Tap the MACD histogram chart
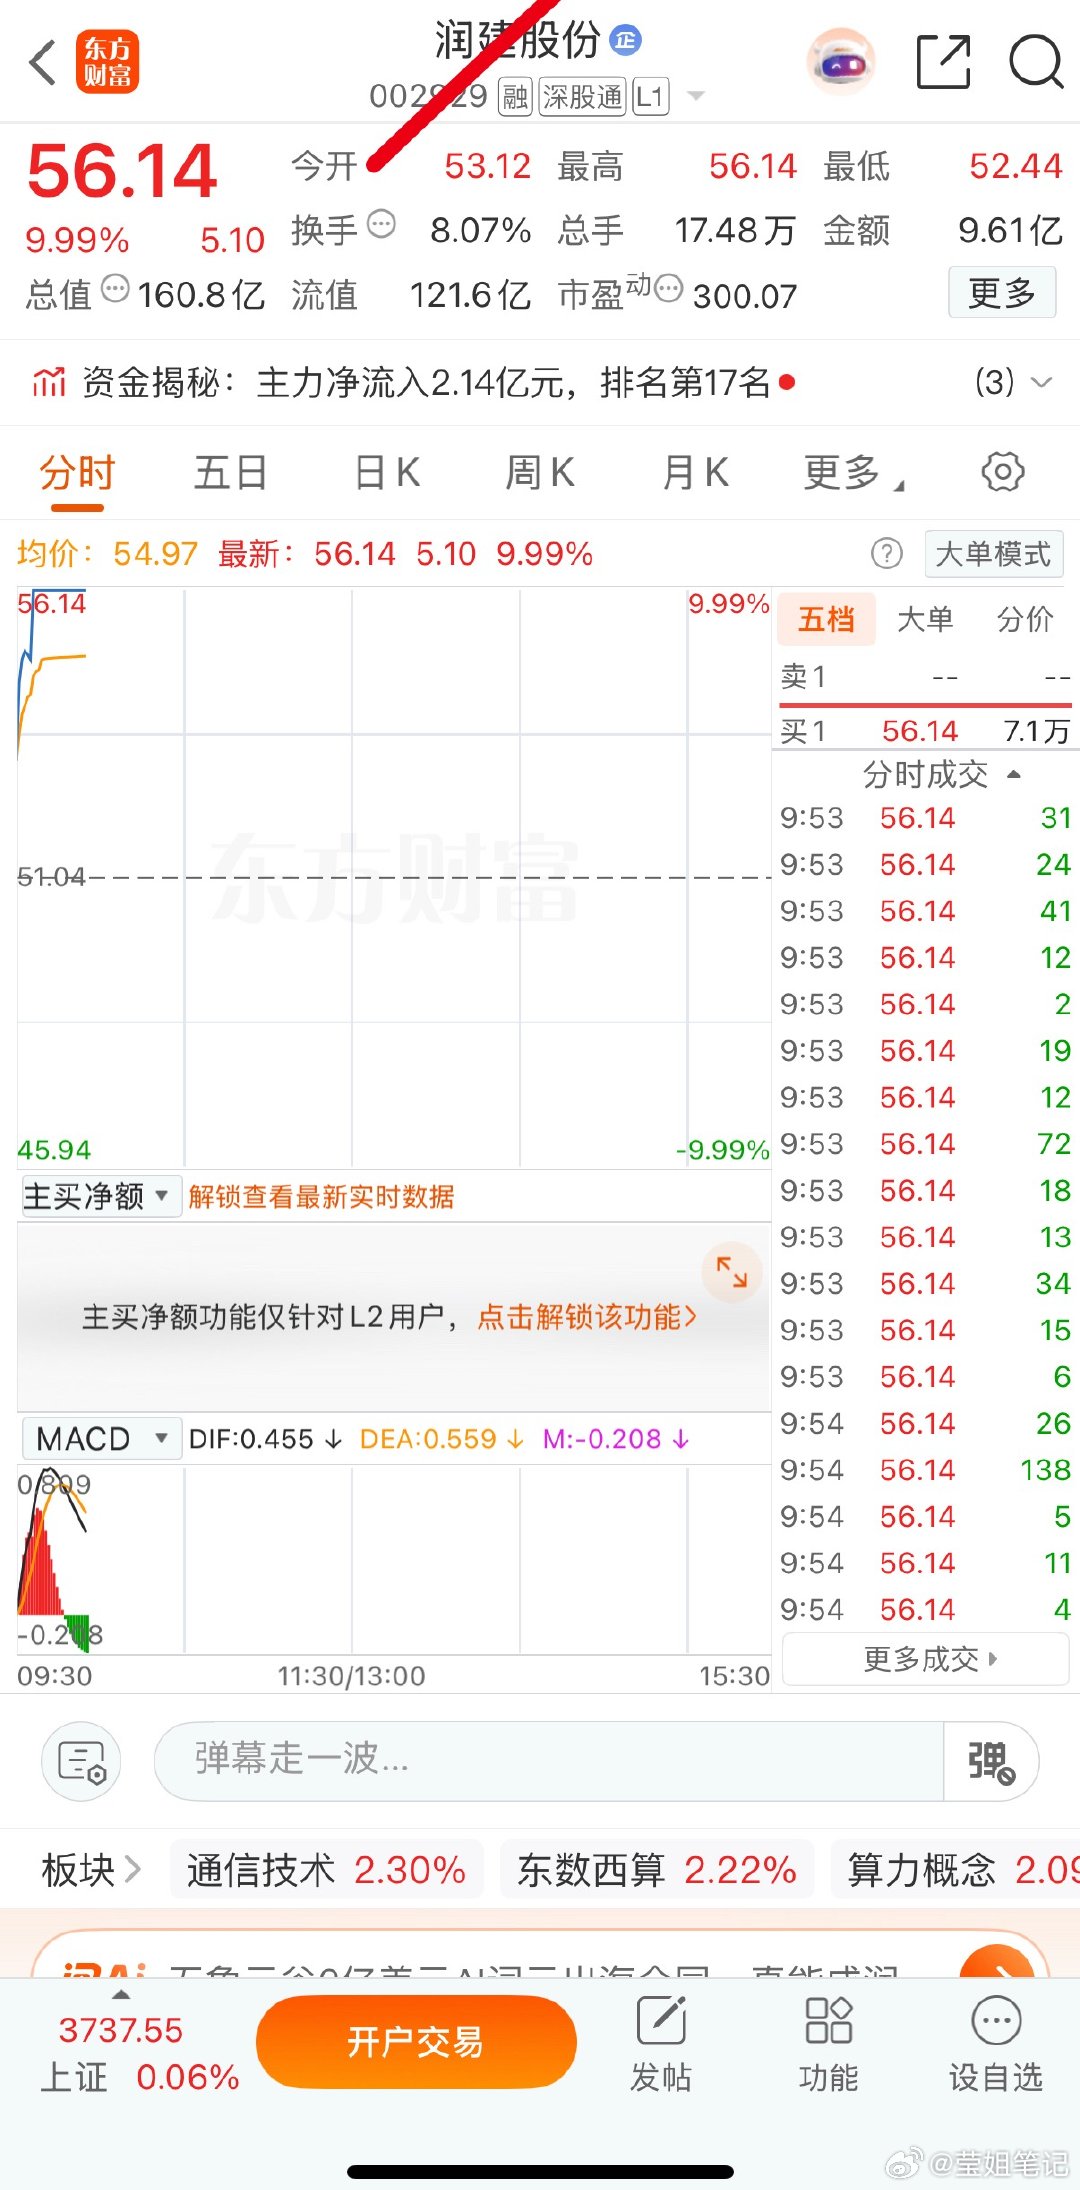Screen dimensions: 1080x2190 pos(394,1558)
